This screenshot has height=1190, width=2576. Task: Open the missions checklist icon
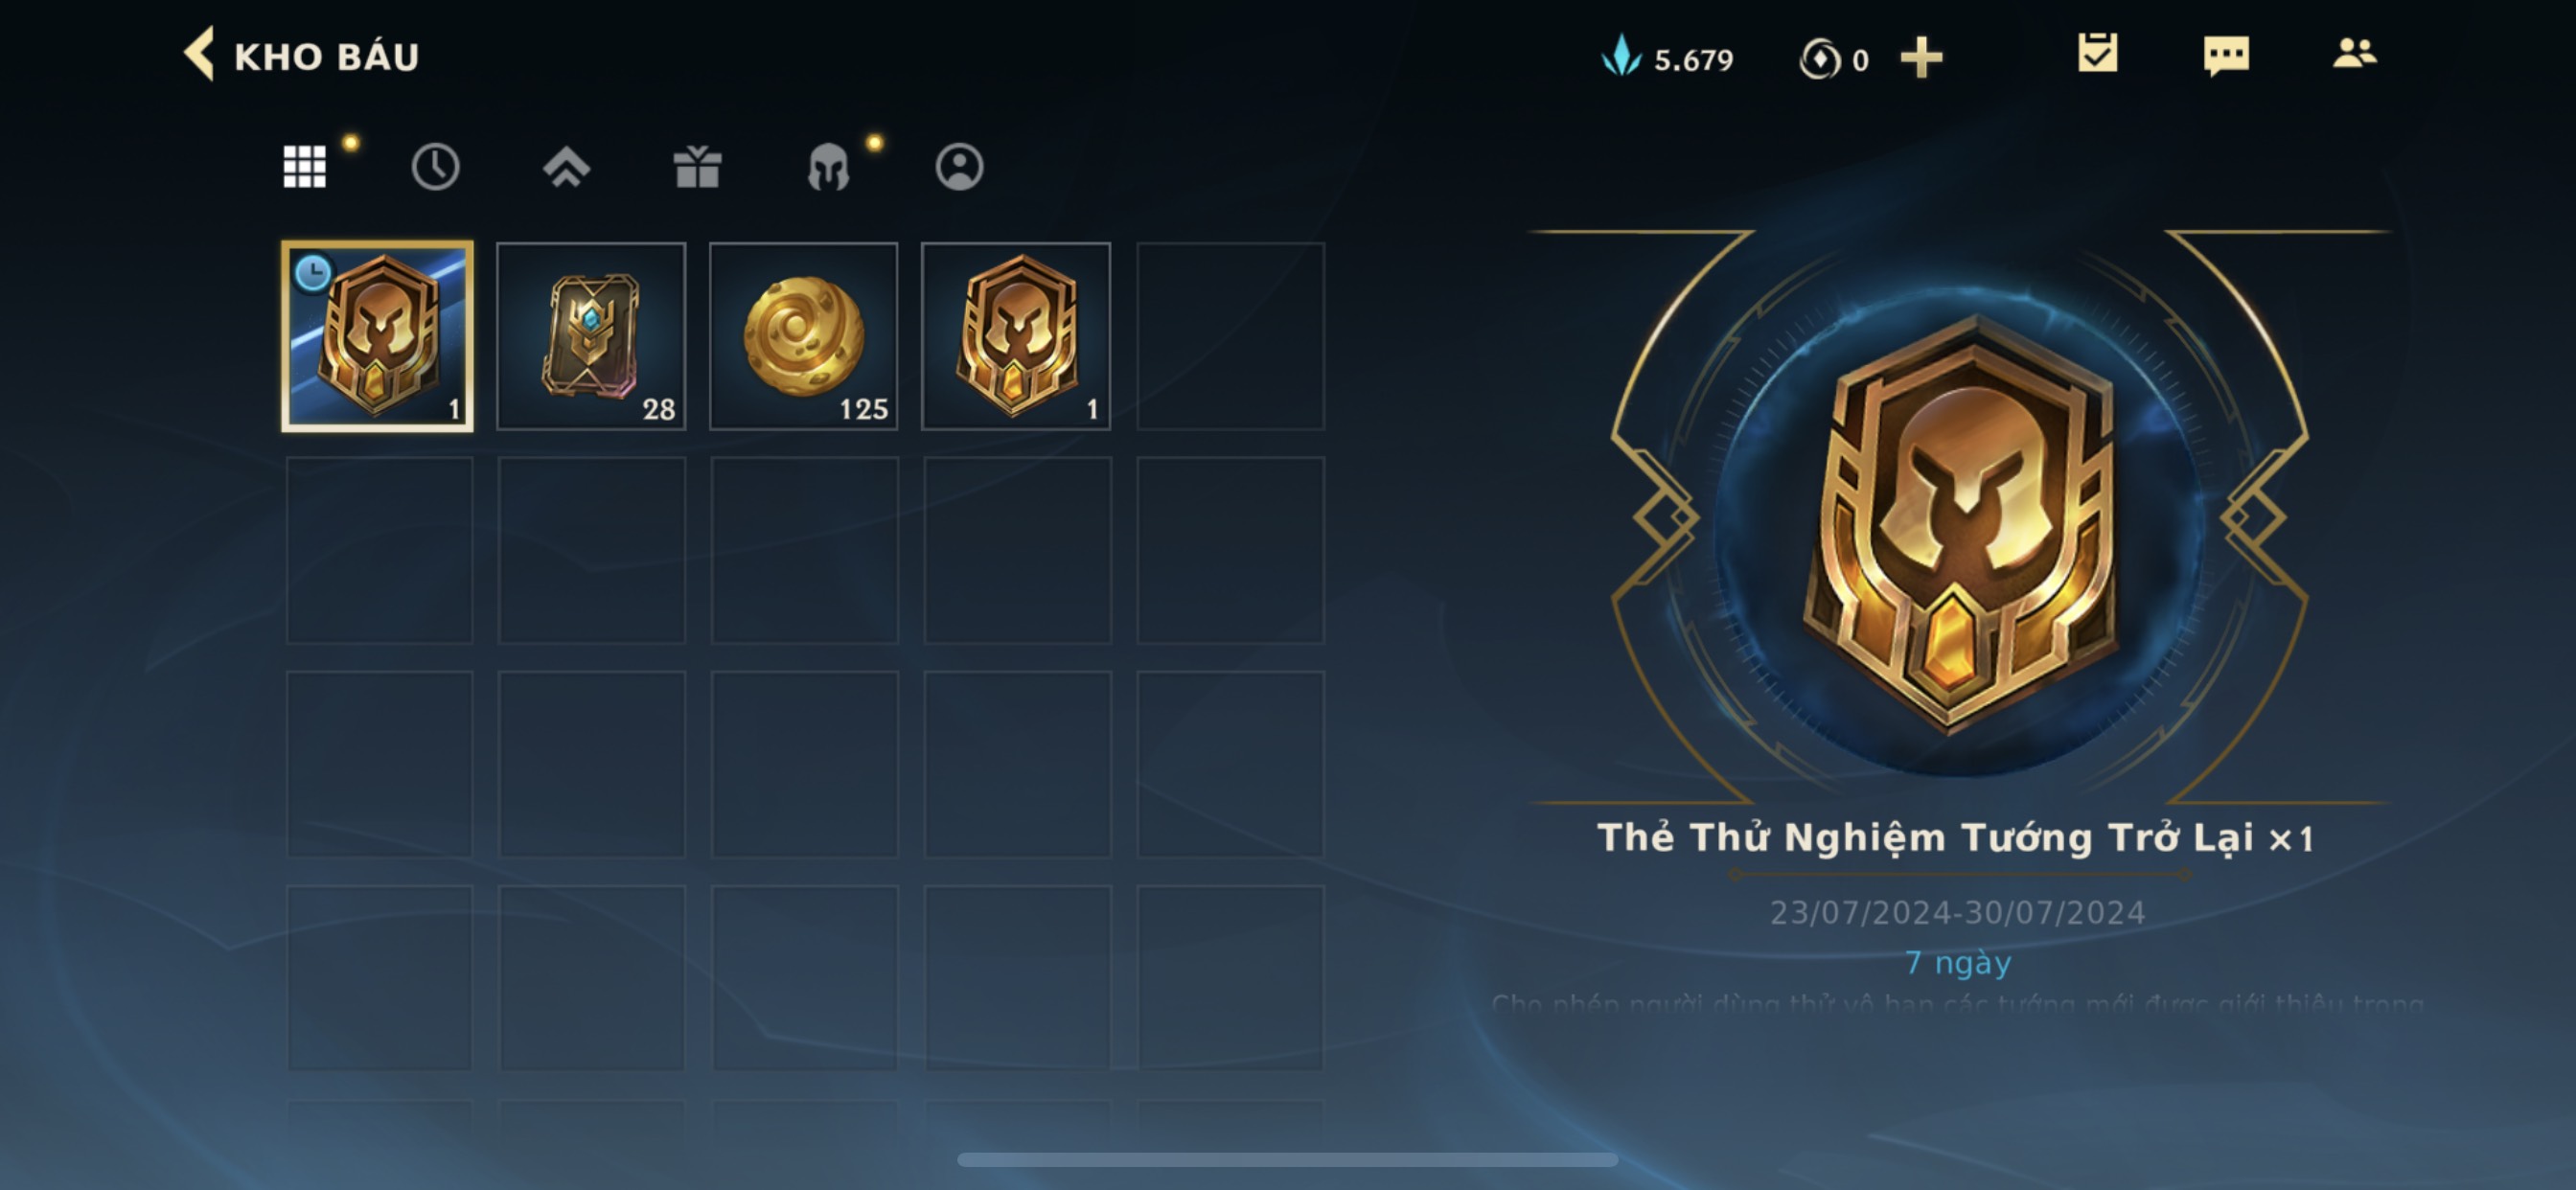tap(2097, 53)
